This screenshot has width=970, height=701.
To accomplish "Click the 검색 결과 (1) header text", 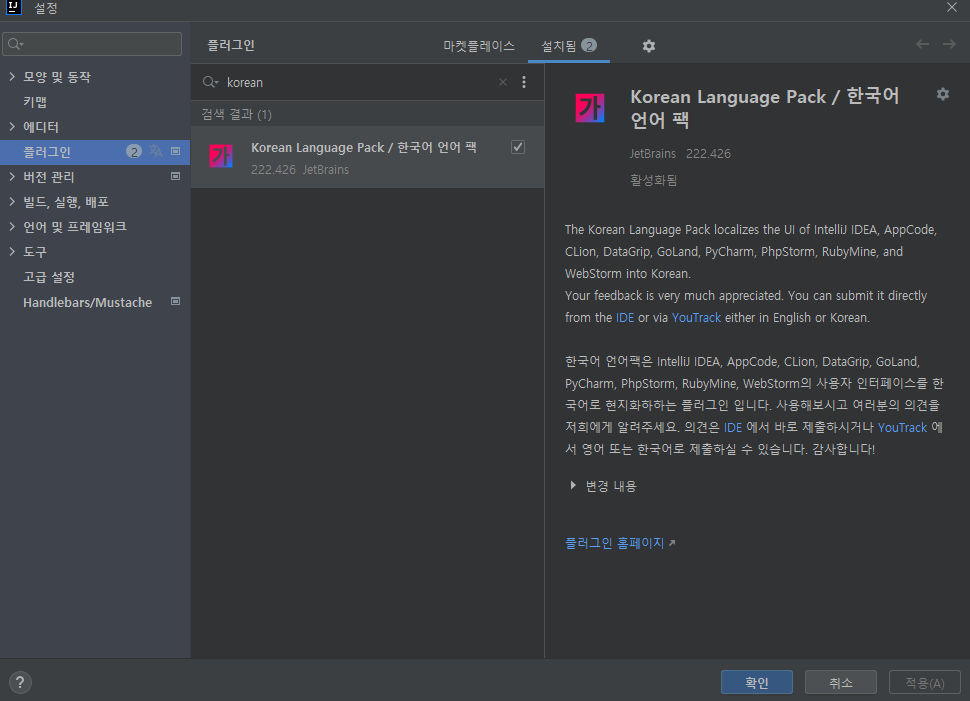I will pyautogui.click(x=236, y=114).
